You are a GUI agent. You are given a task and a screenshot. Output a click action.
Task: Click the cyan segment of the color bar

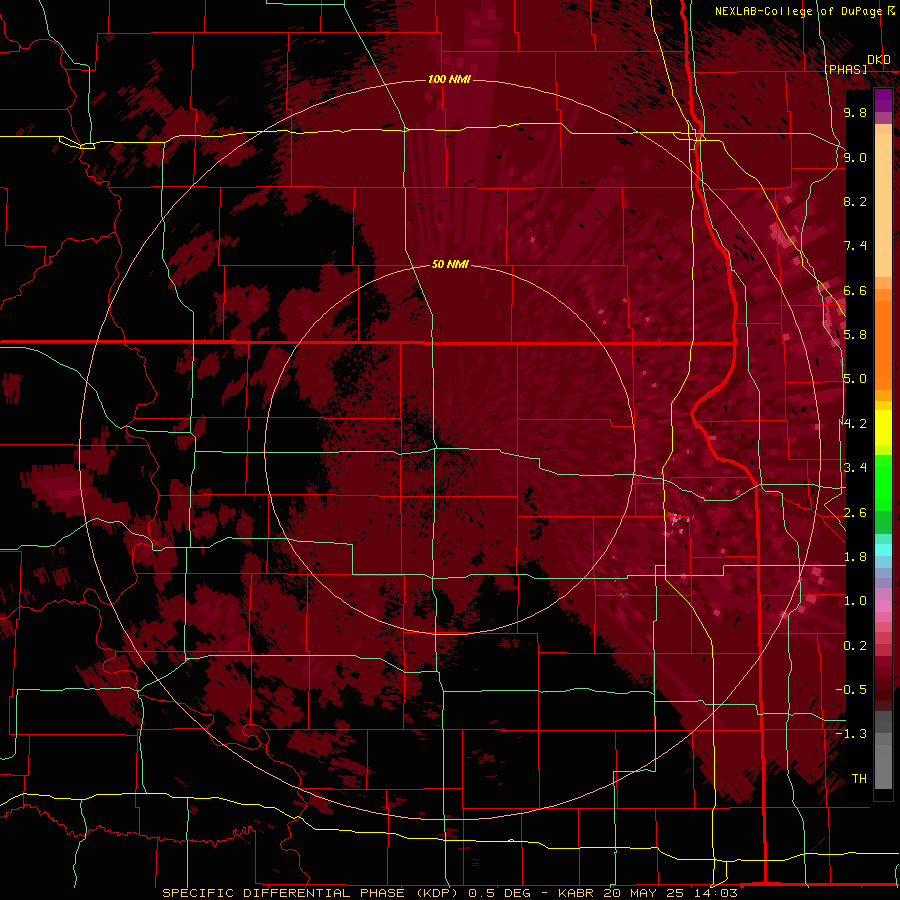pos(883,550)
